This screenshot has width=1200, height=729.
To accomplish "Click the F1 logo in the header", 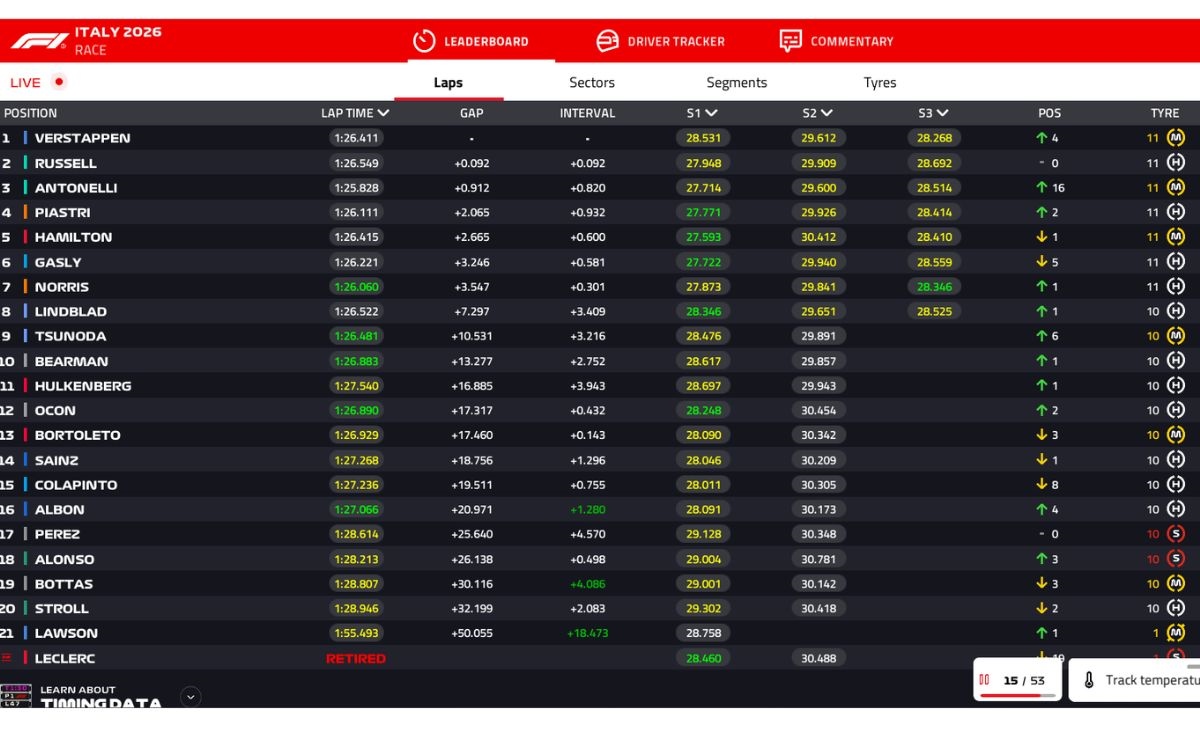I will (39, 41).
